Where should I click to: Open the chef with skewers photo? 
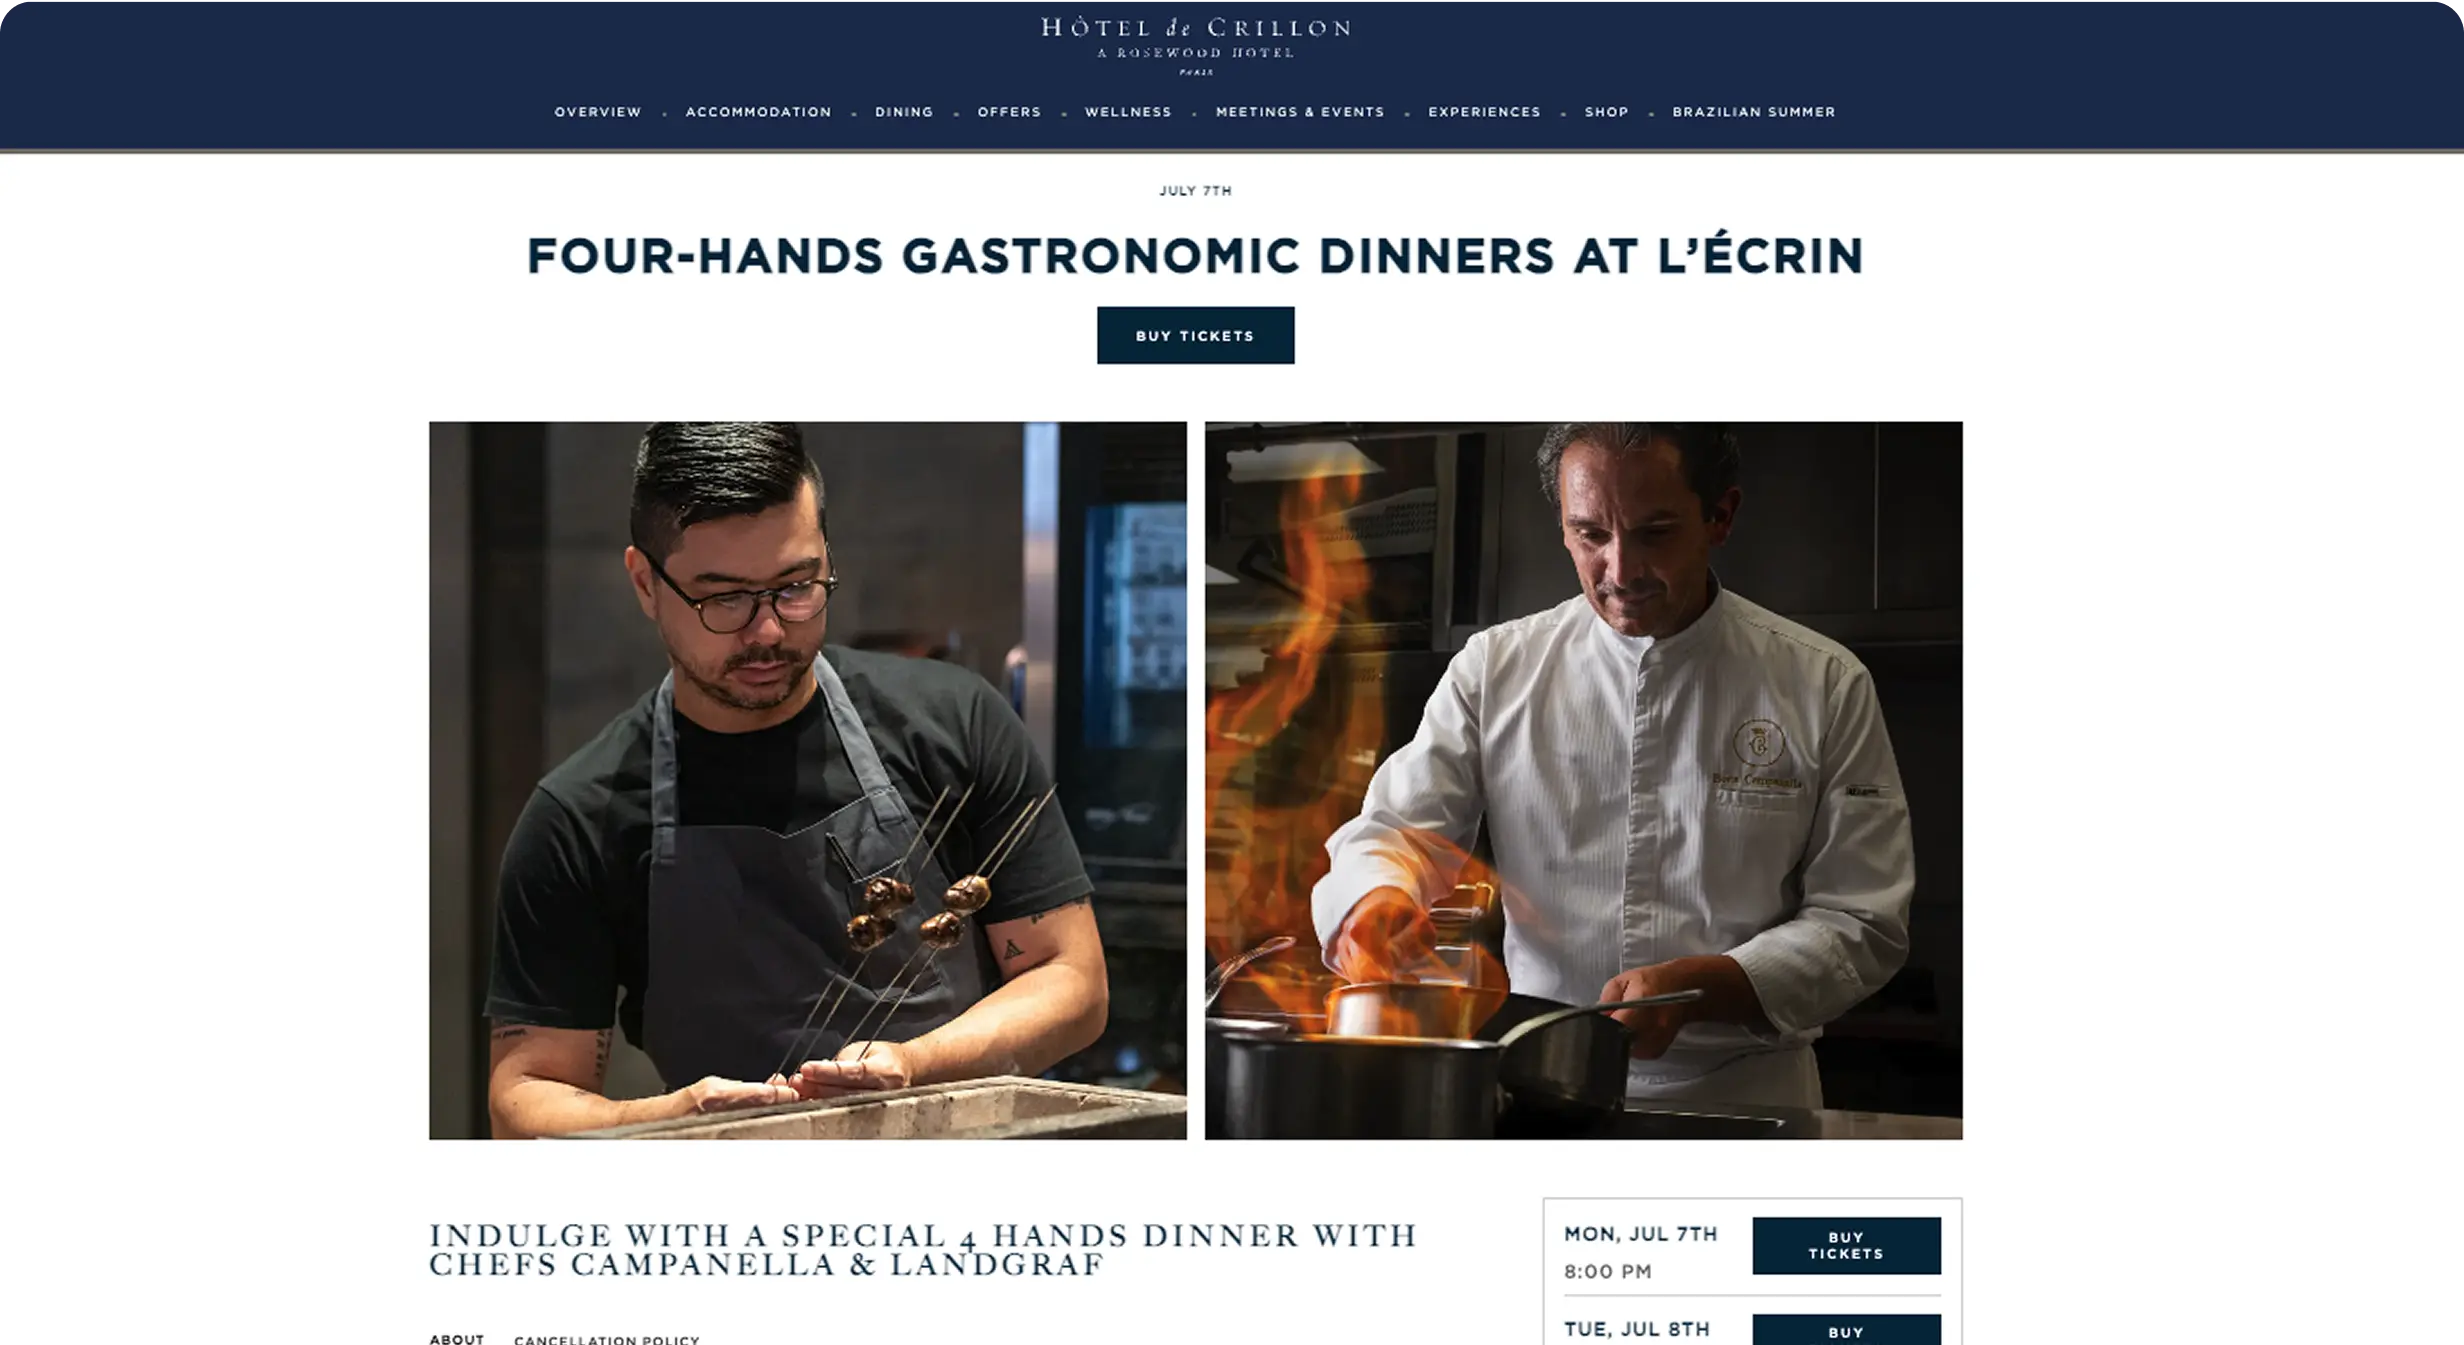click(808, 780)
